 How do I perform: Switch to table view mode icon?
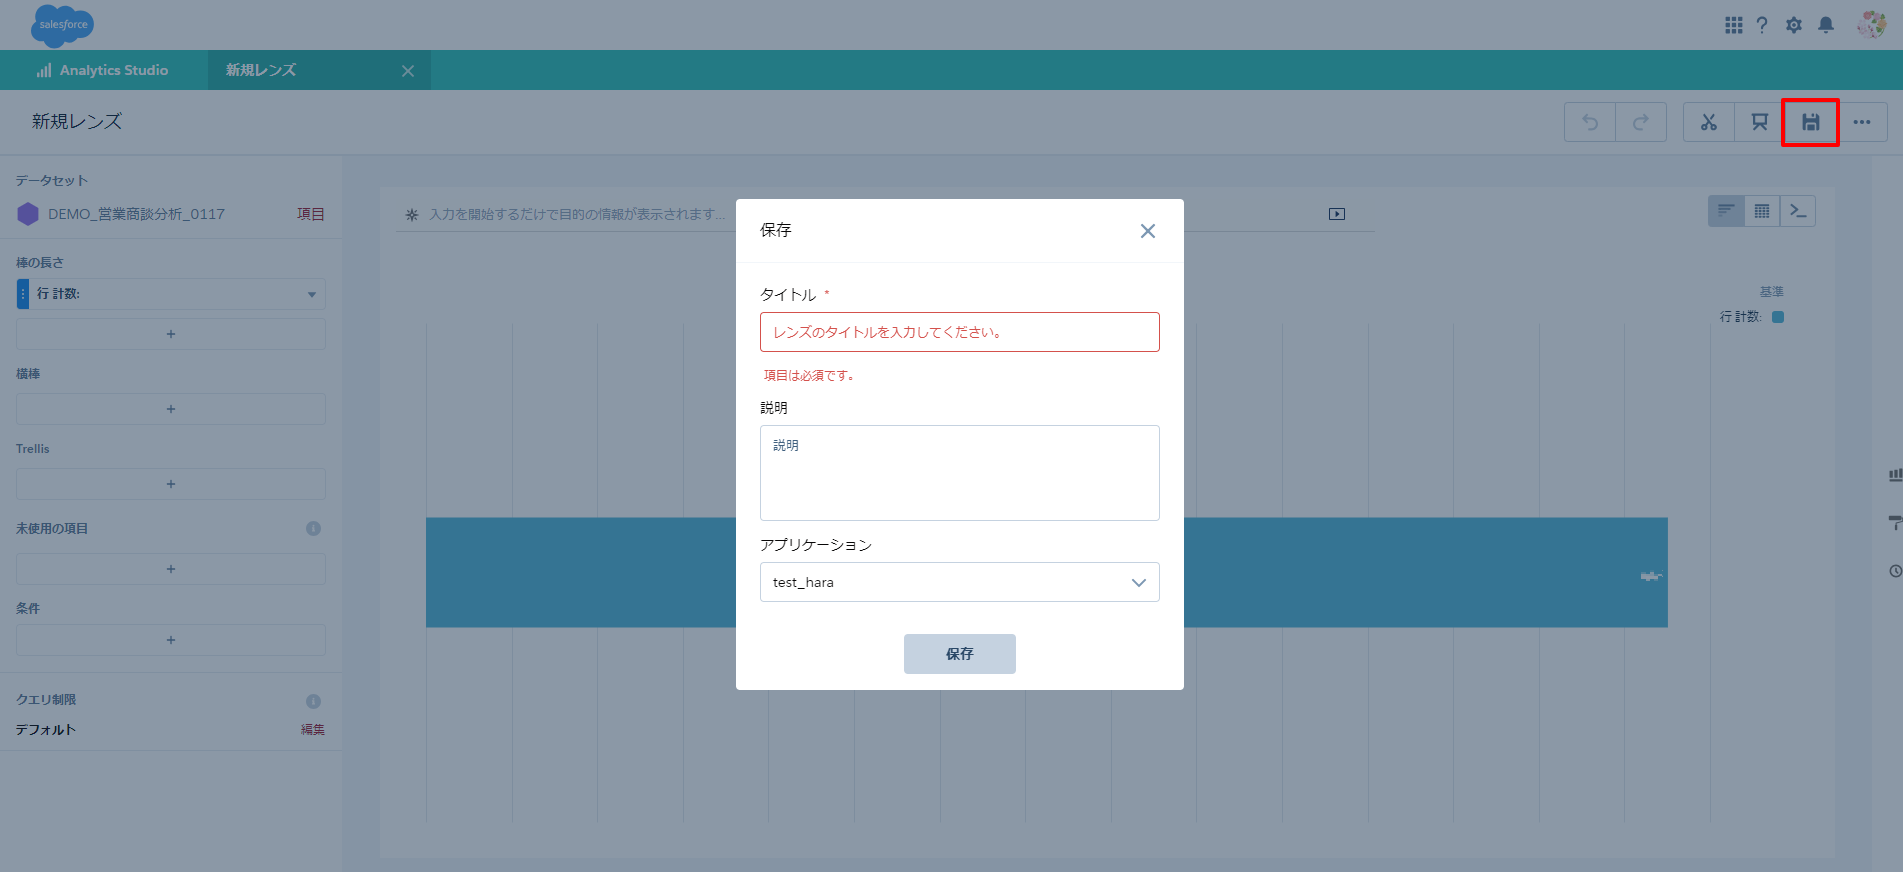(1762, 211)
